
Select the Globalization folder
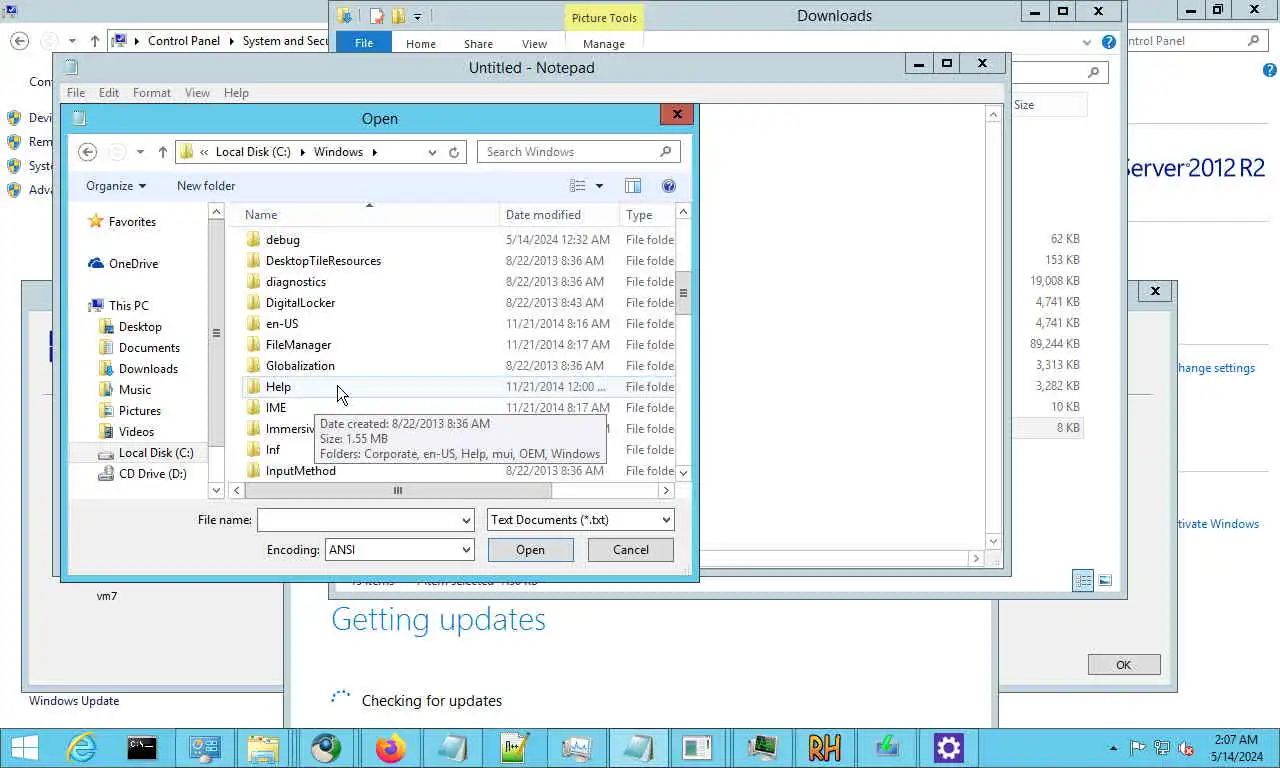coord(300,366)
